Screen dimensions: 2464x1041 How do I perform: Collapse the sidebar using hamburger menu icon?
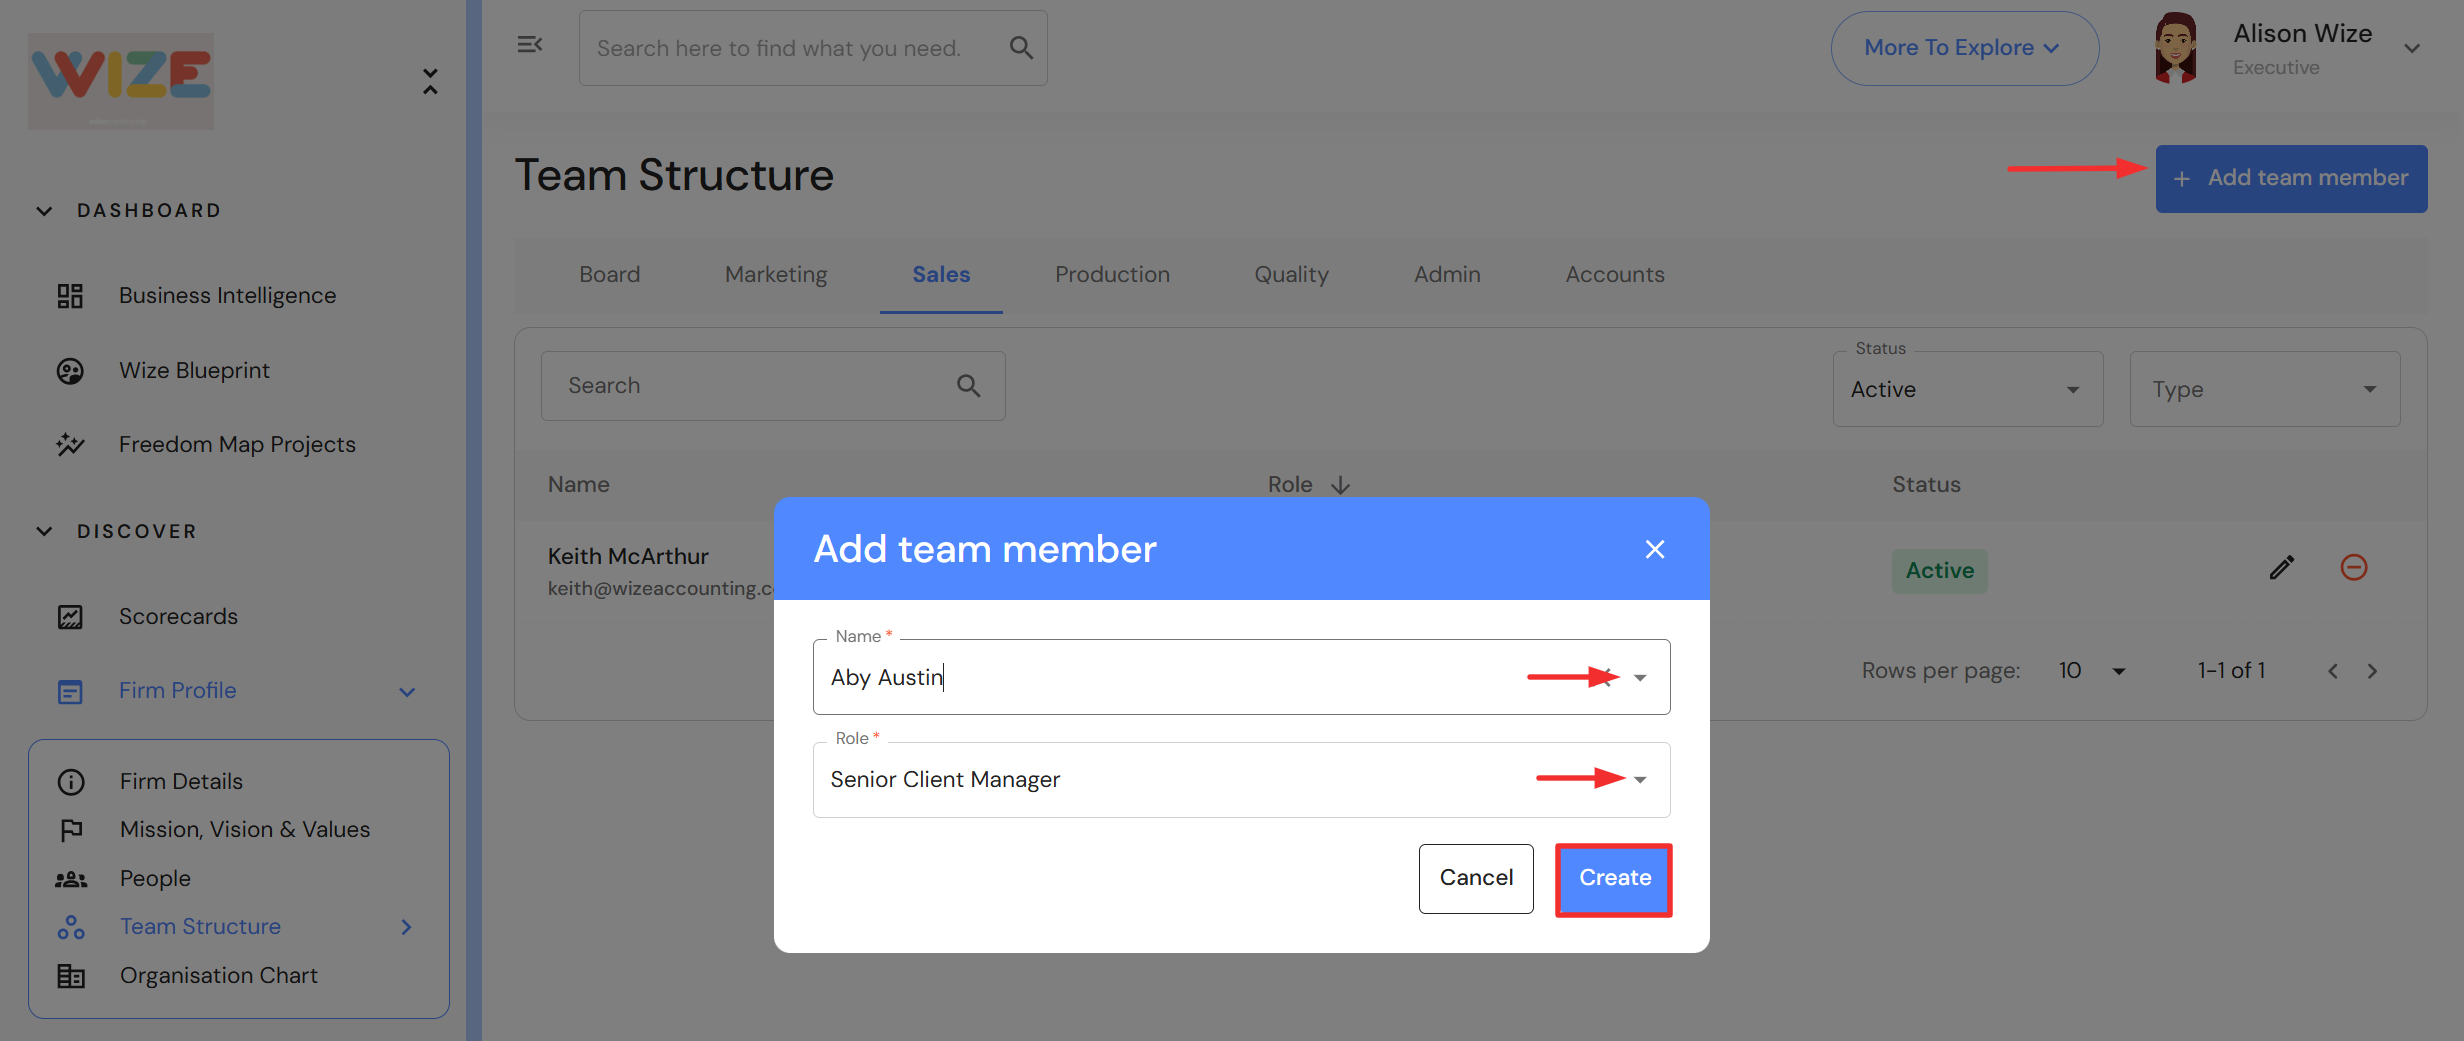click(529, 45)
